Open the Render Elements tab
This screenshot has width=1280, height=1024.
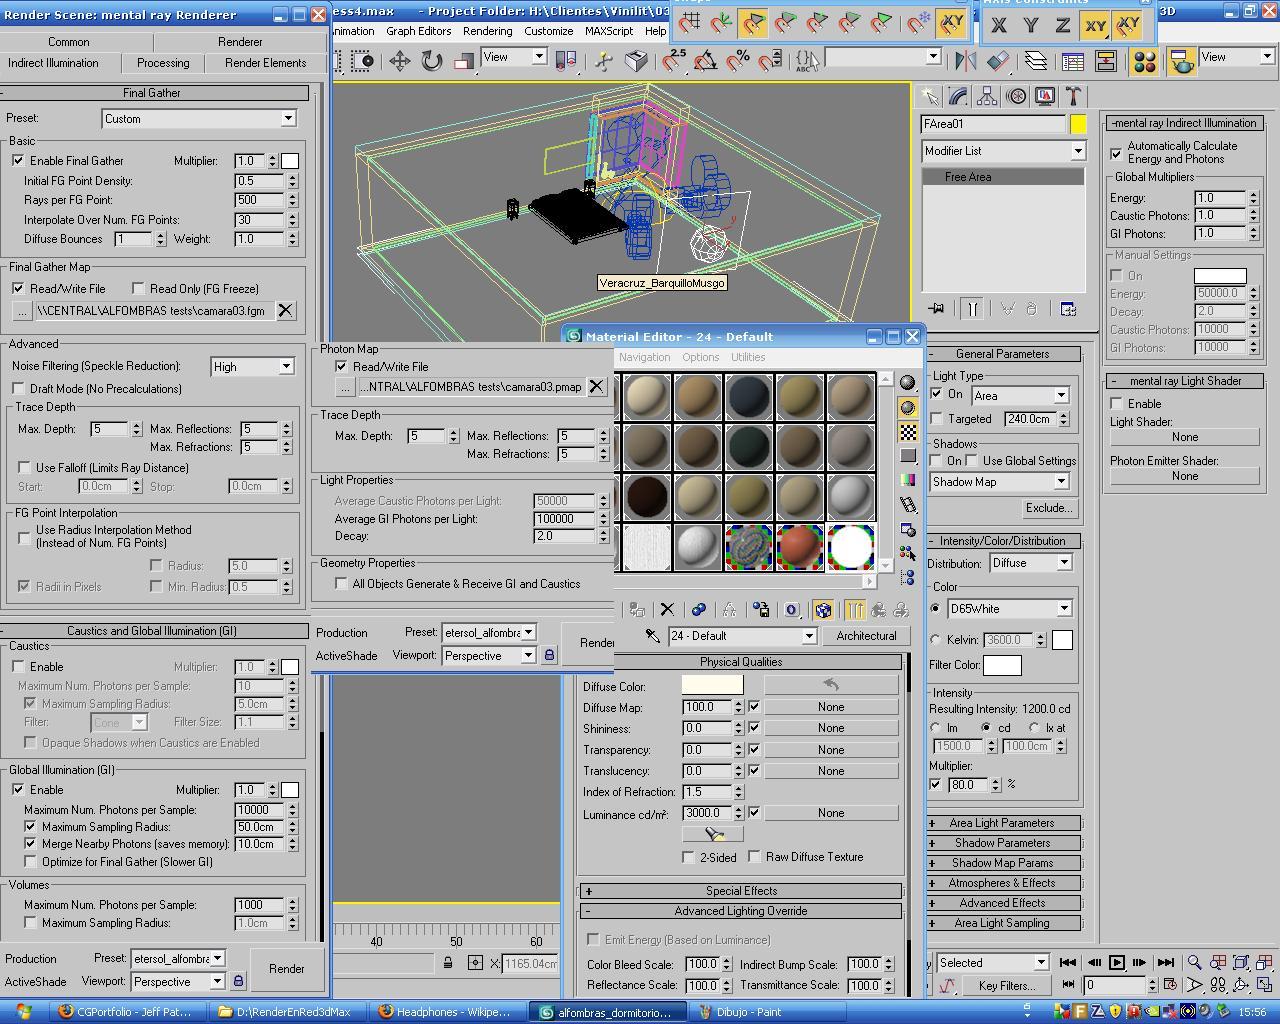265,63
